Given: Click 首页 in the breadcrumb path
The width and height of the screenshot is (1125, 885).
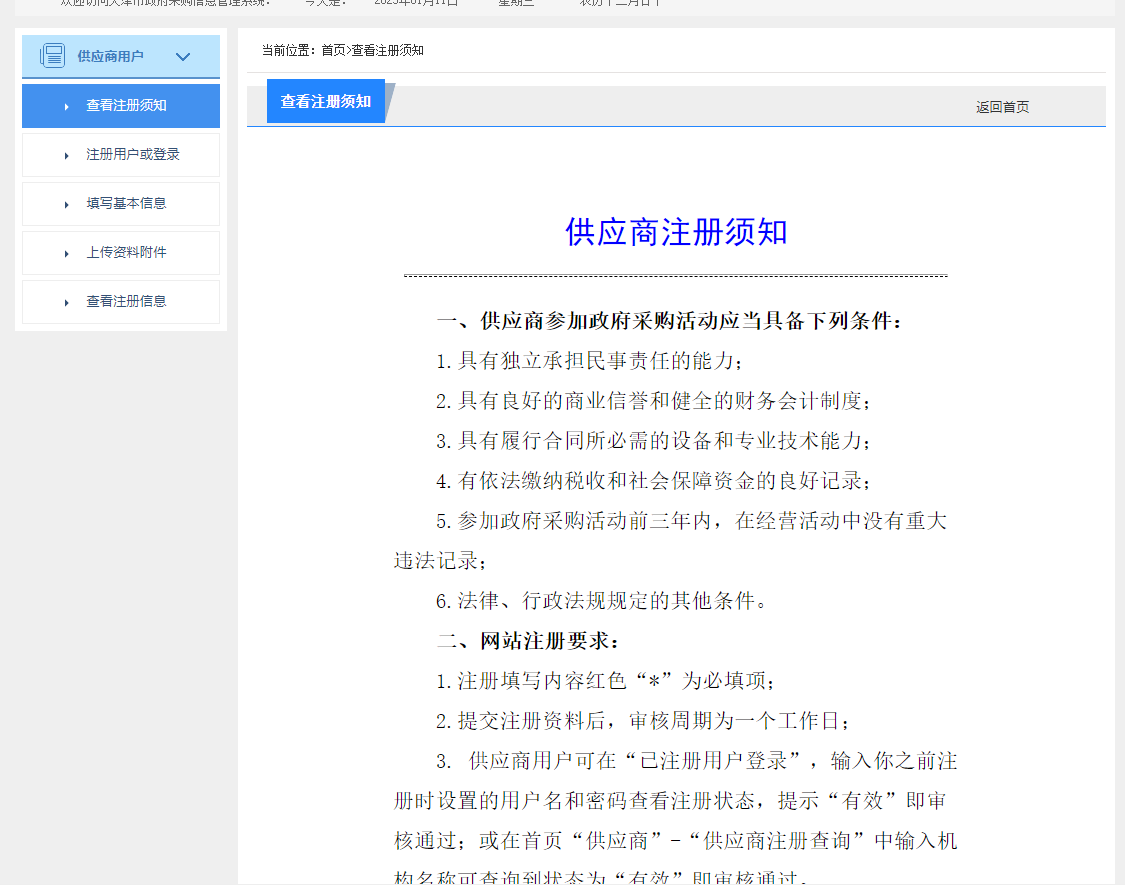Looking at the screenshot, I should tap(333, 50).
